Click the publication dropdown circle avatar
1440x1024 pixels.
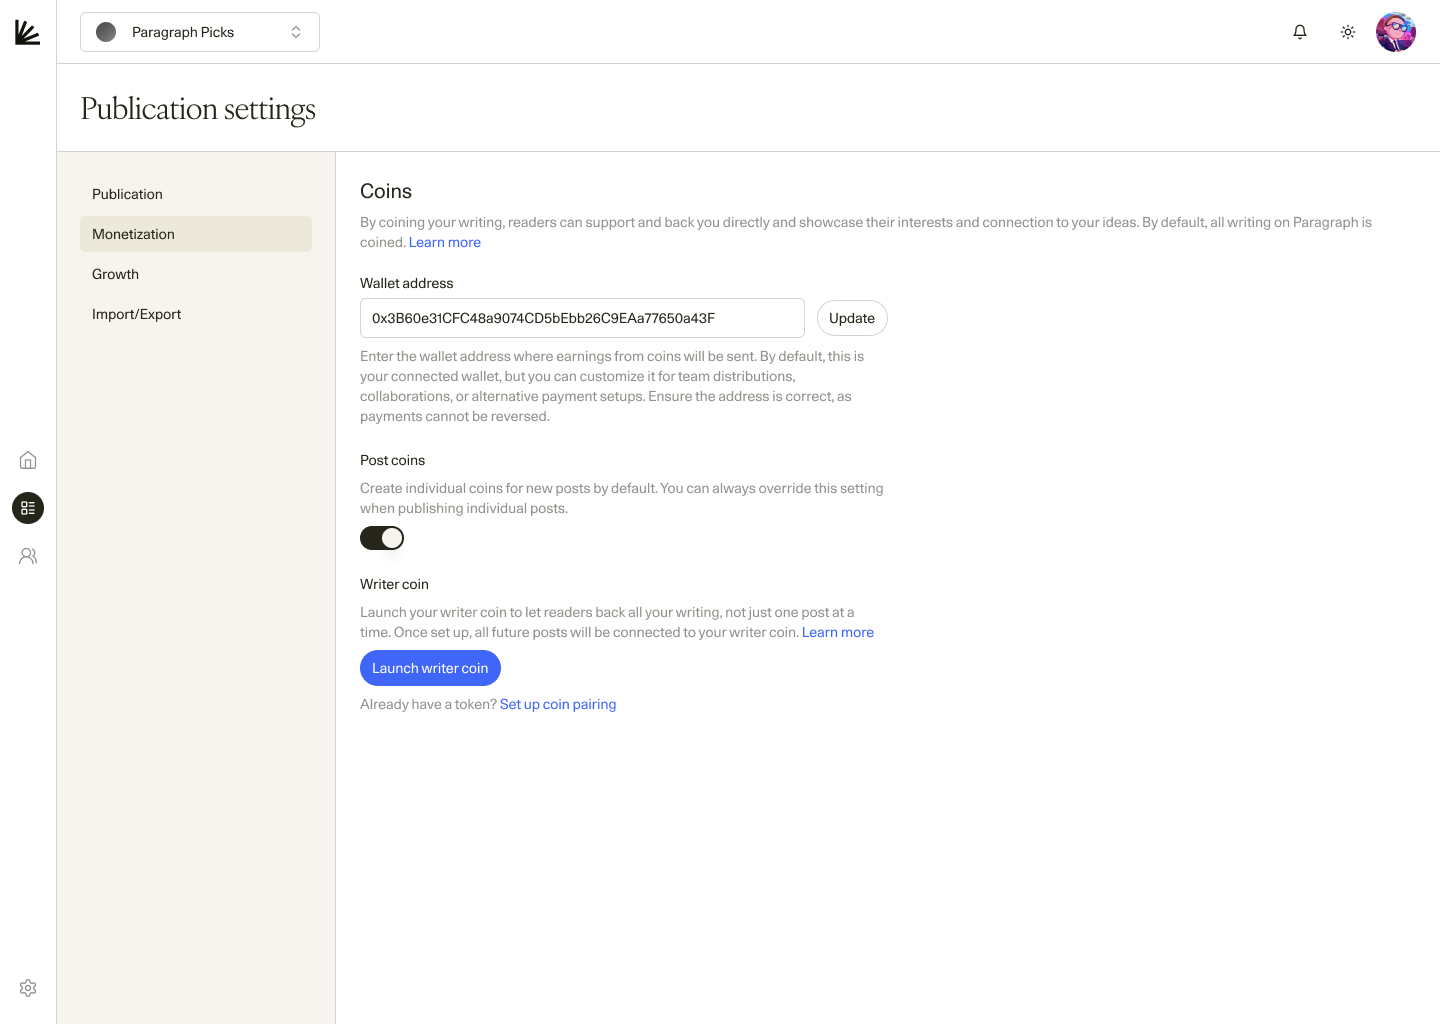tap(105, 31)
